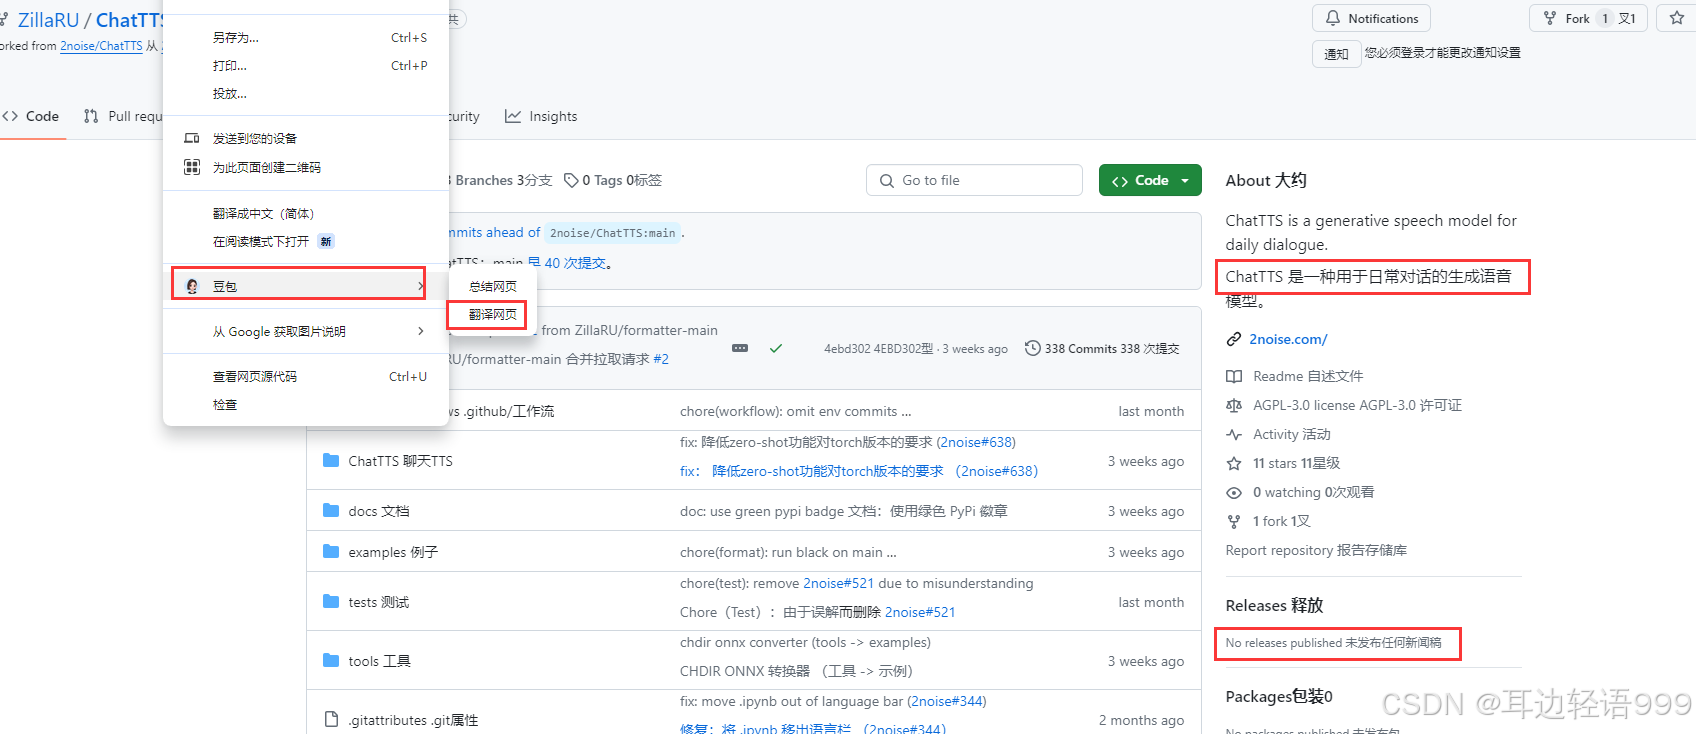The image size is (1696, 734).
Task: Choose 在阅读模式下打开 menu item
Action: click(261, 241)
